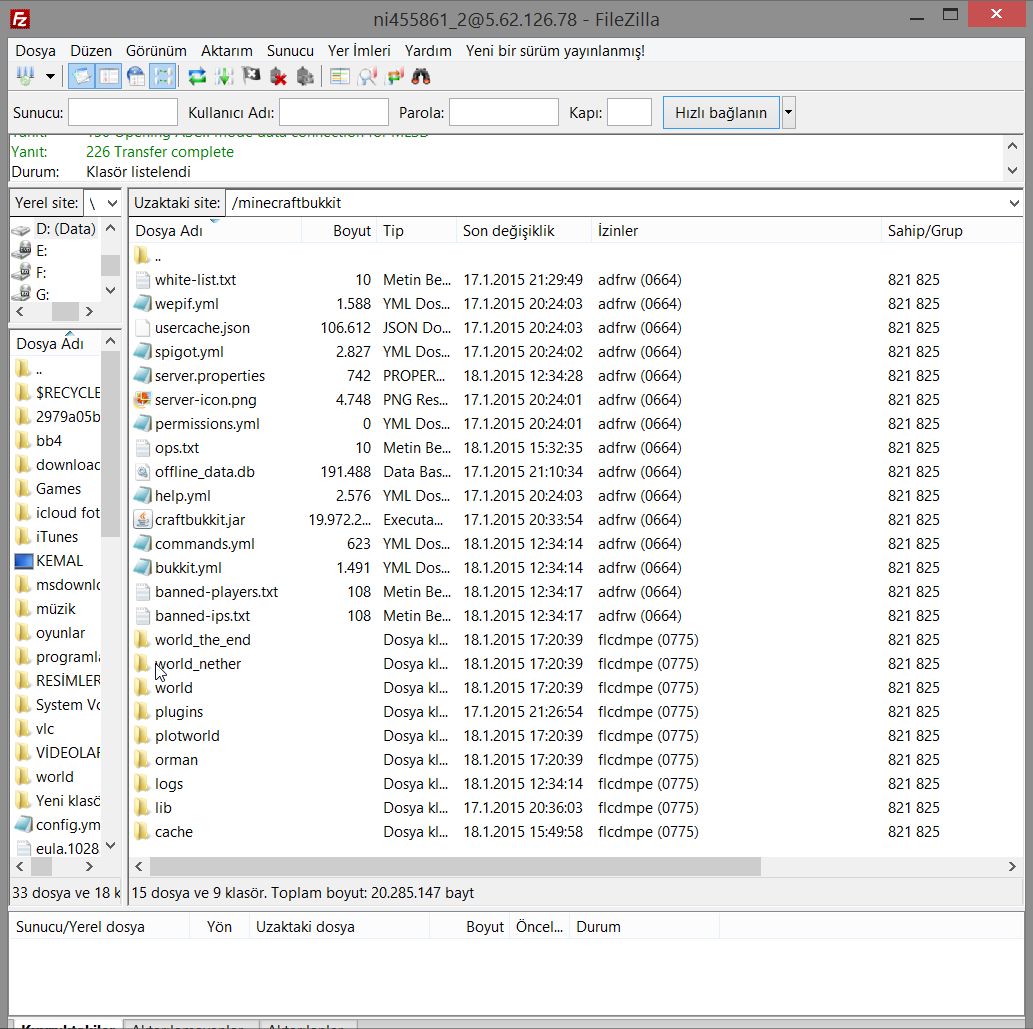Open the Yer İmleri menu
The image size is (1033, 1029).
point(359,51)
